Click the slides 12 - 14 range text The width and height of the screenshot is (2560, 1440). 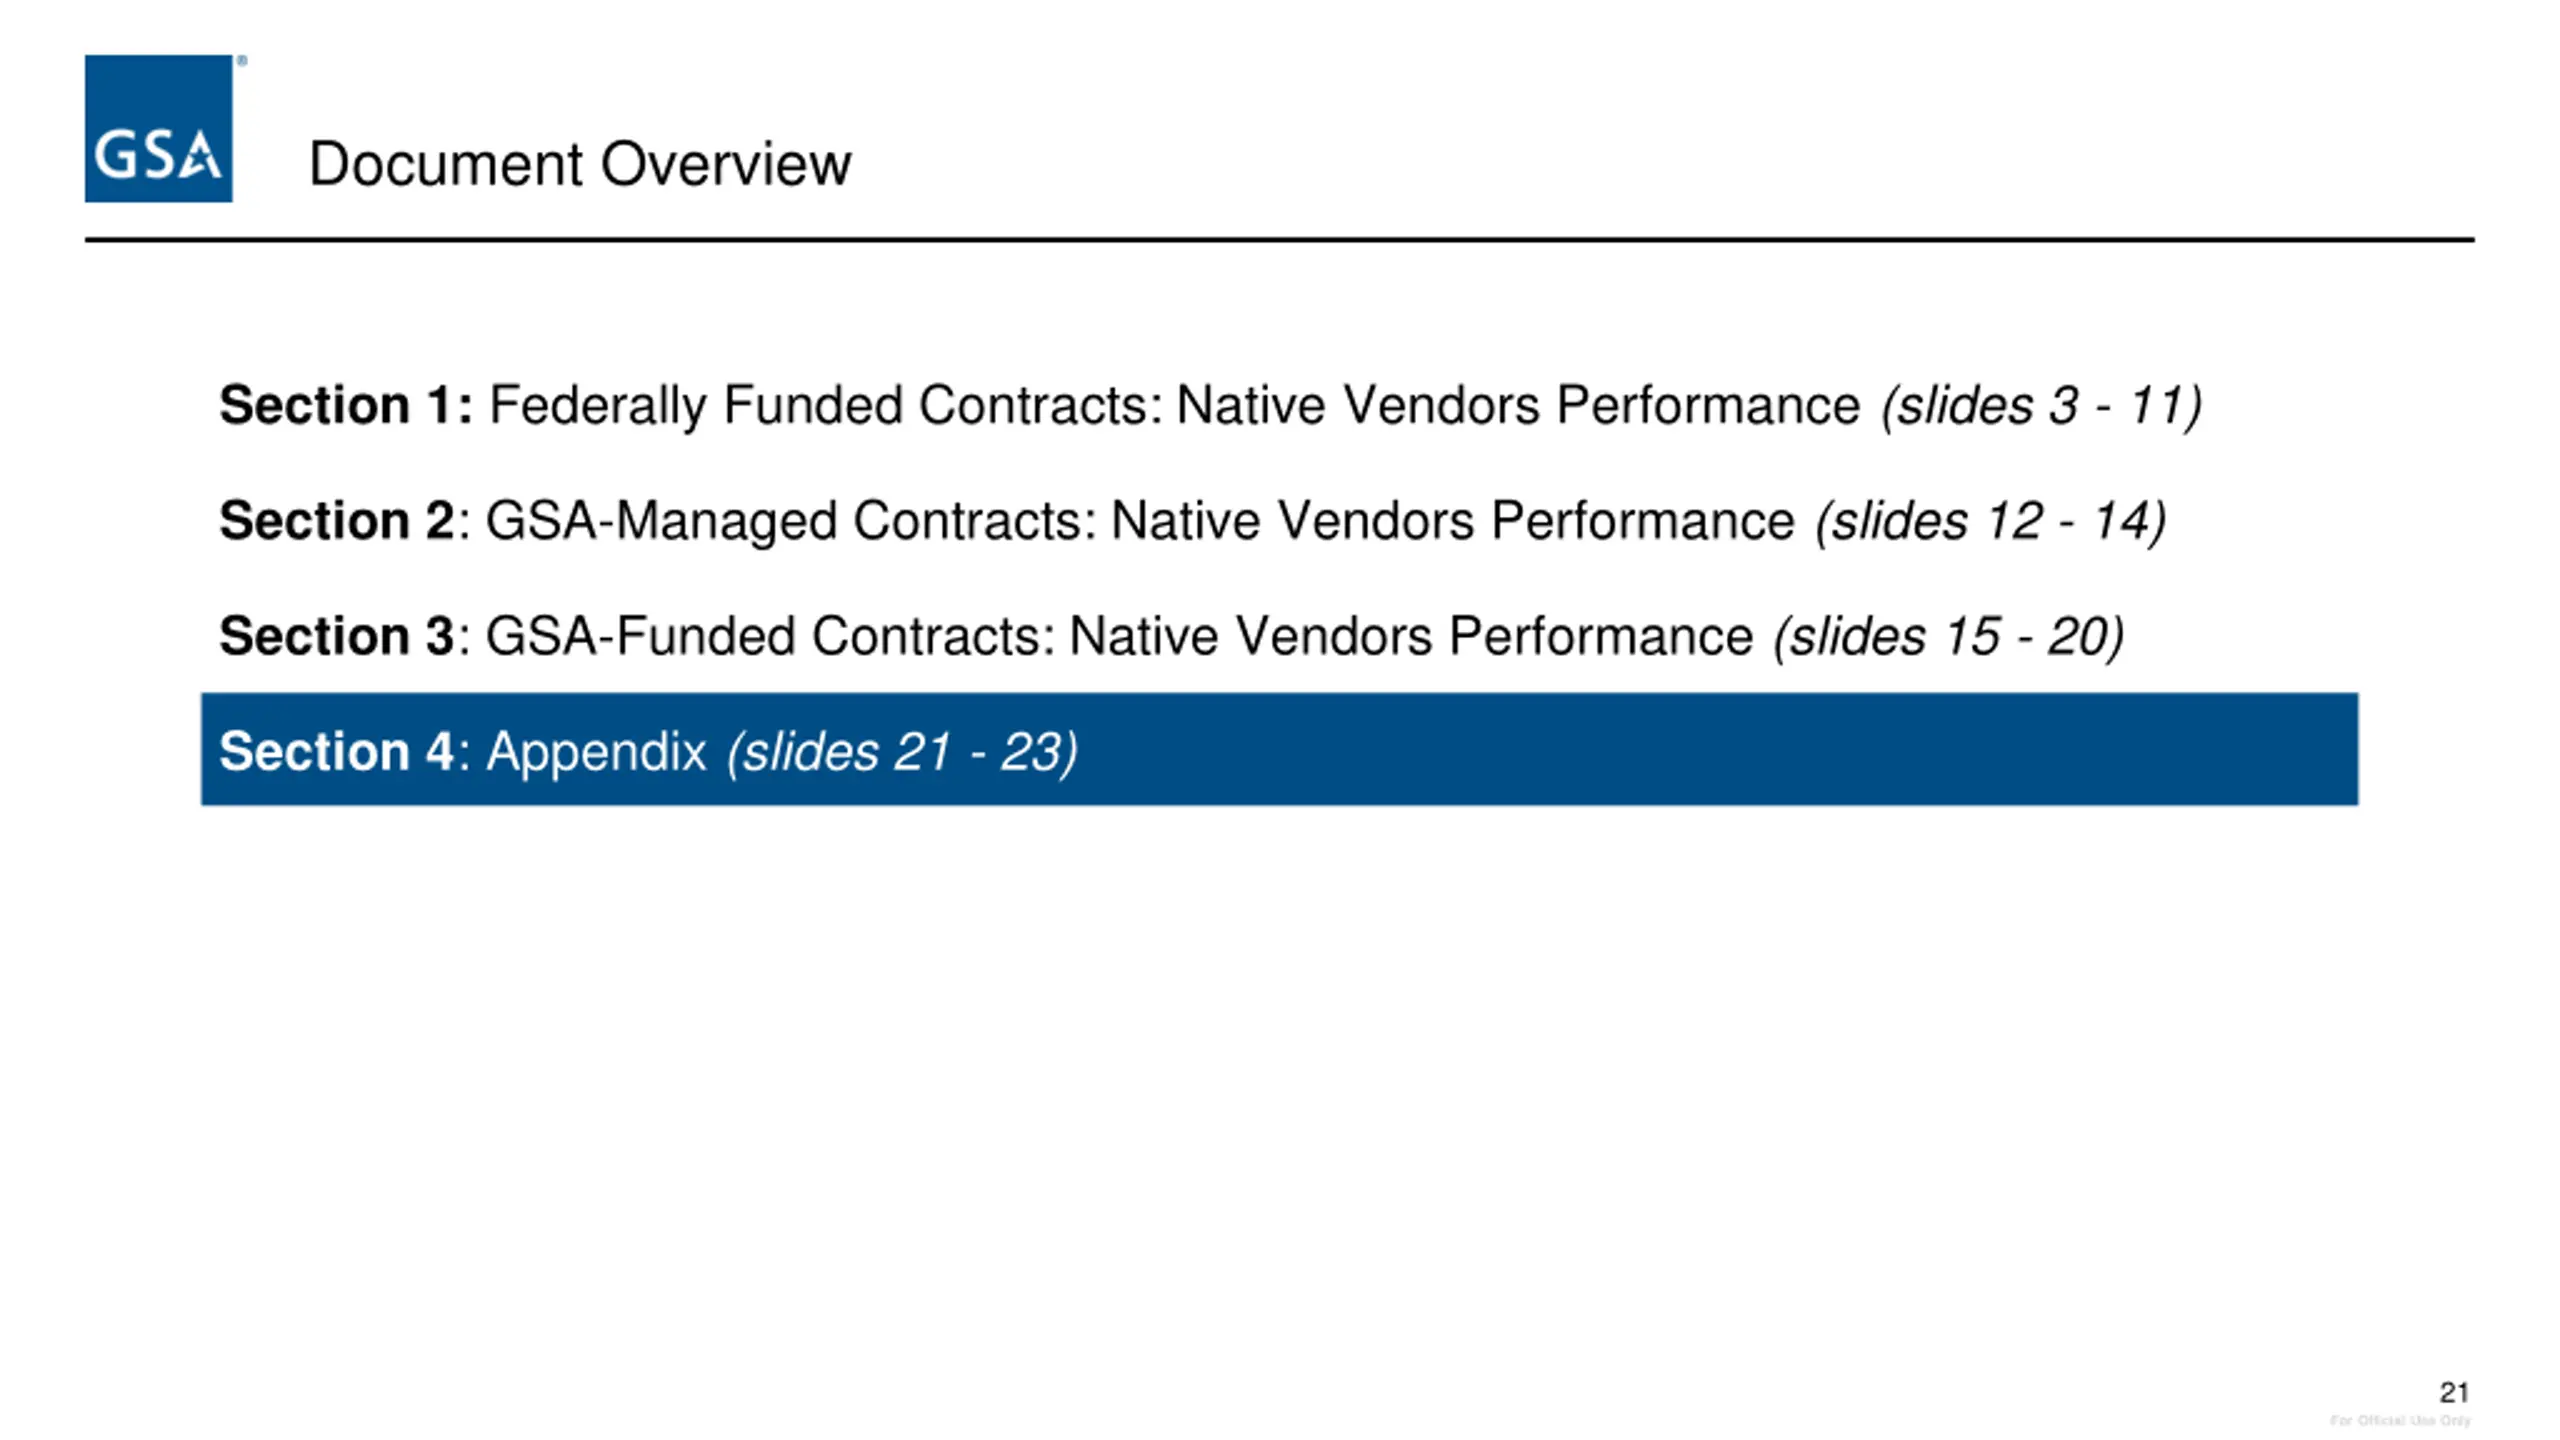click(x=1990, y=521)
